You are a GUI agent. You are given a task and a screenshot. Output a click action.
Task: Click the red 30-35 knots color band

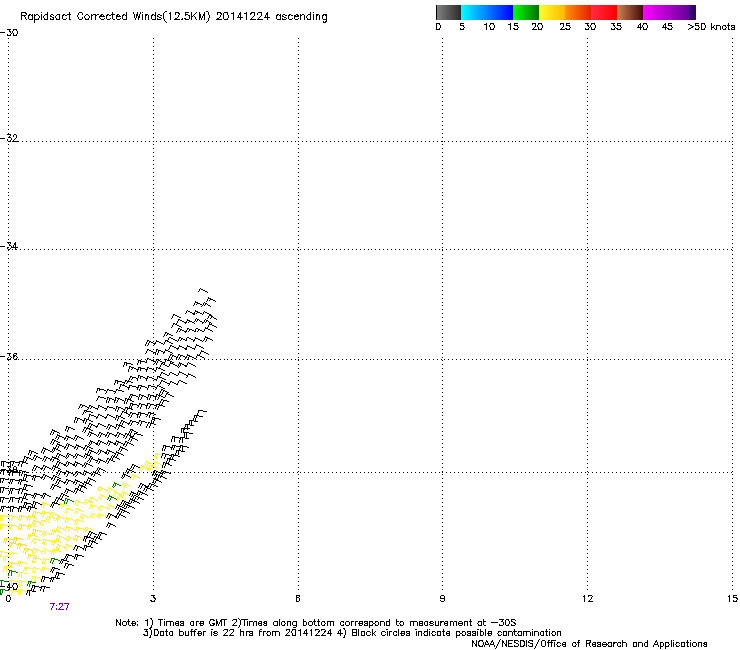(x=604, y=12)
